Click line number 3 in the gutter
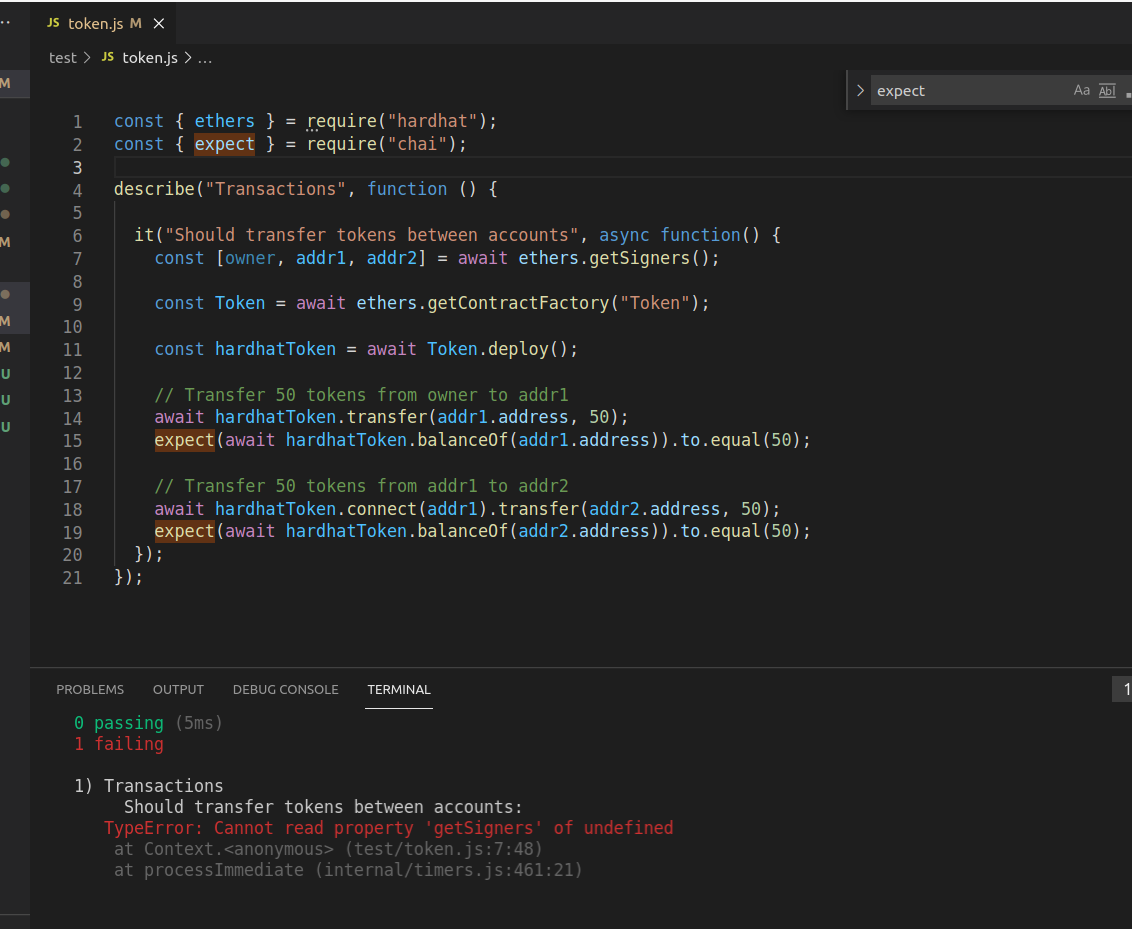 pyautogui.click(x=77, y=167)
